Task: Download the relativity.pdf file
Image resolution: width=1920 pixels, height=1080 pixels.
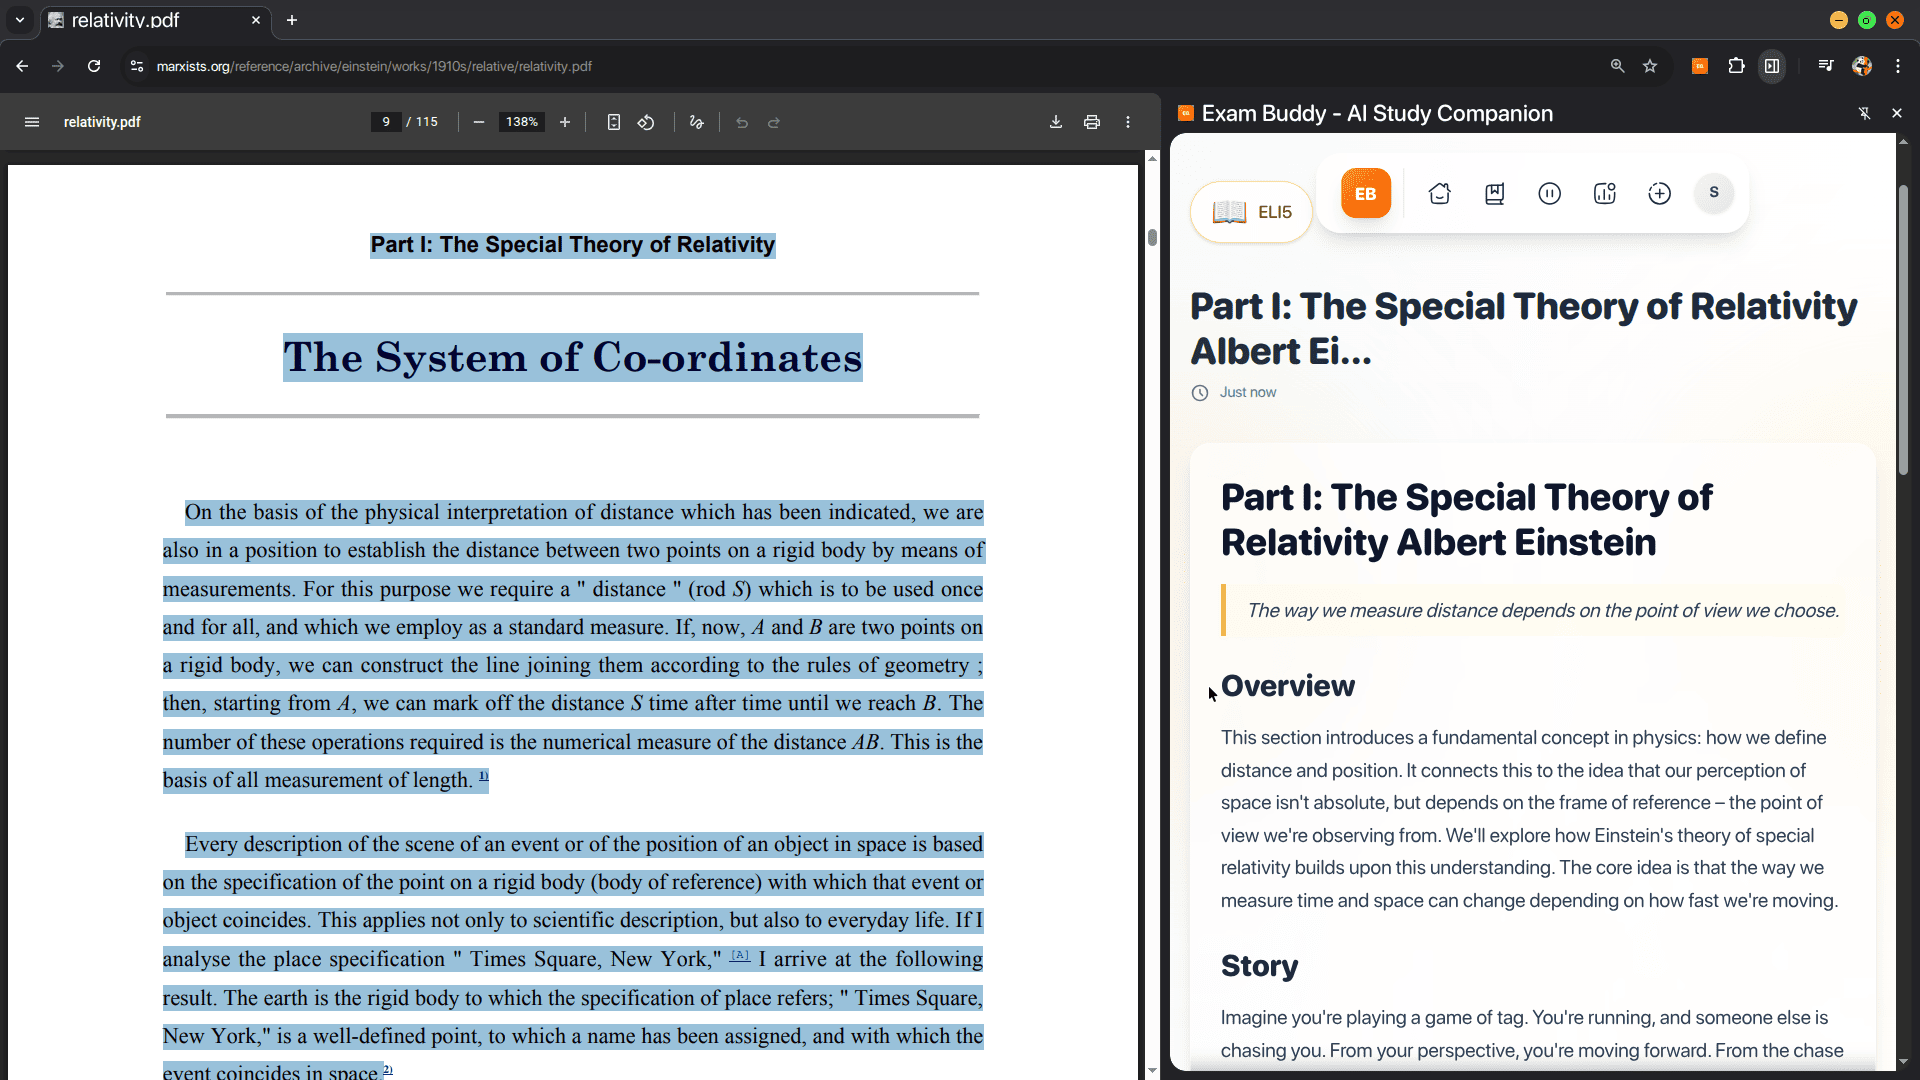Action: pos(1055,122)
